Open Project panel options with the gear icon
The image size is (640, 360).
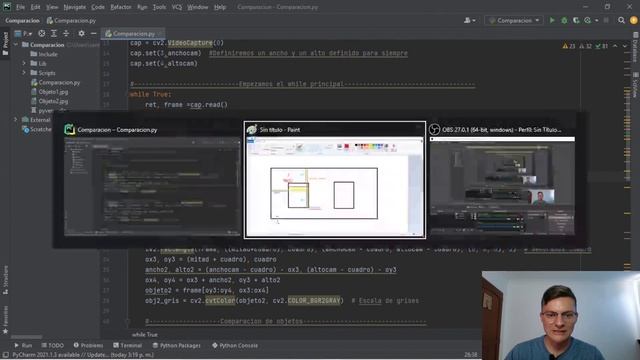coord(81,33)
